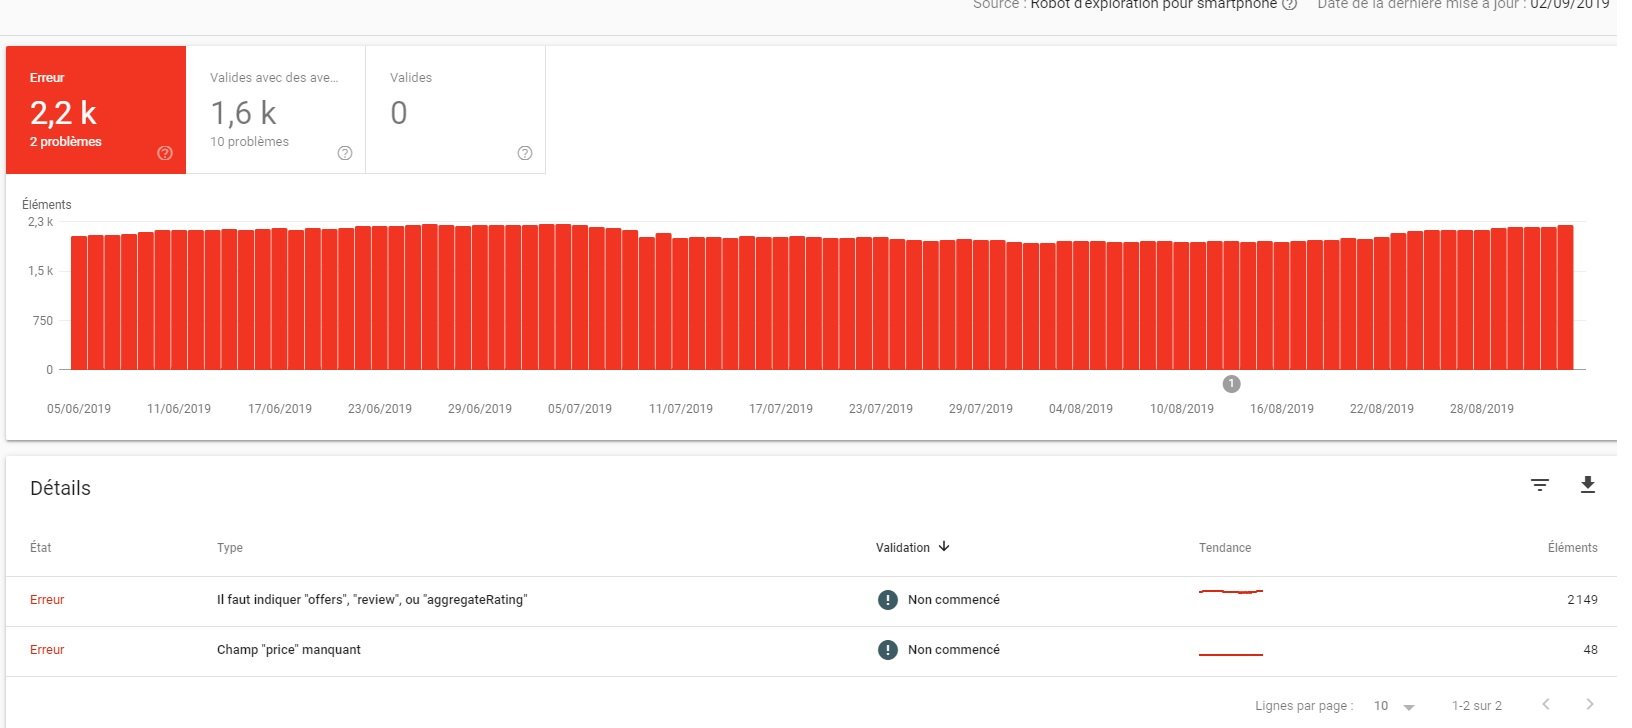Image resolution: width=1632 pixels, height=728 pixels.
Task: Open the Lignes par page dropdown
Action: tap(1394, 706)
